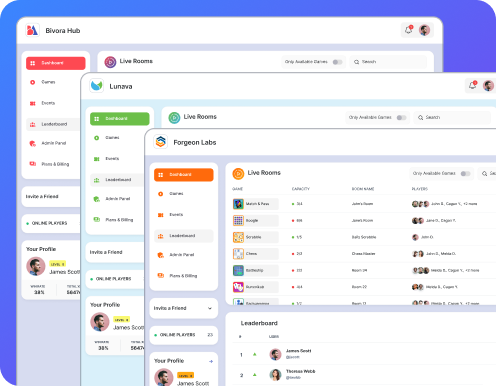Click "Room 22" room name

click(x=359, y=287)
